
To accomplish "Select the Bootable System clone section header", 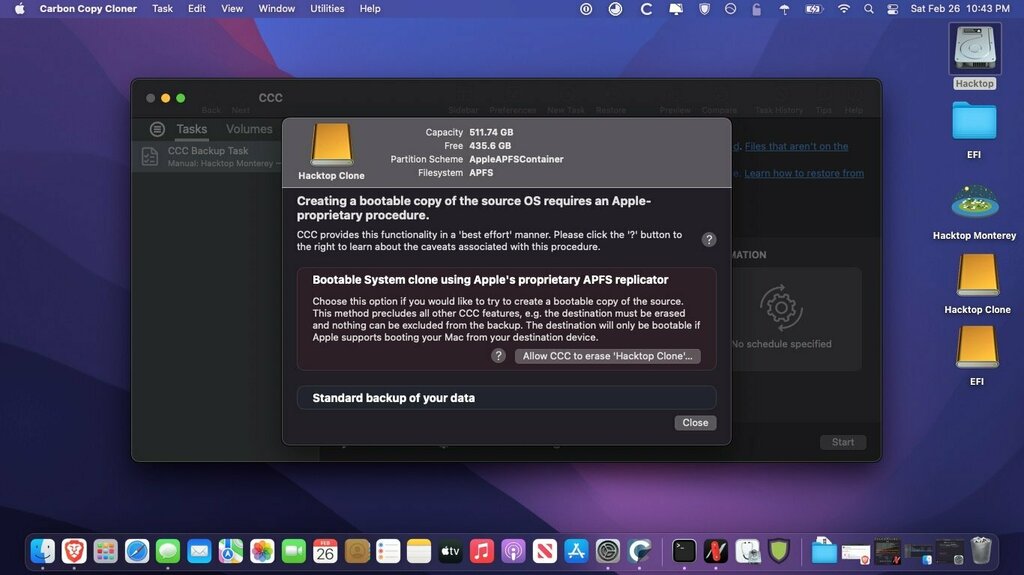I will click(490, 280).
